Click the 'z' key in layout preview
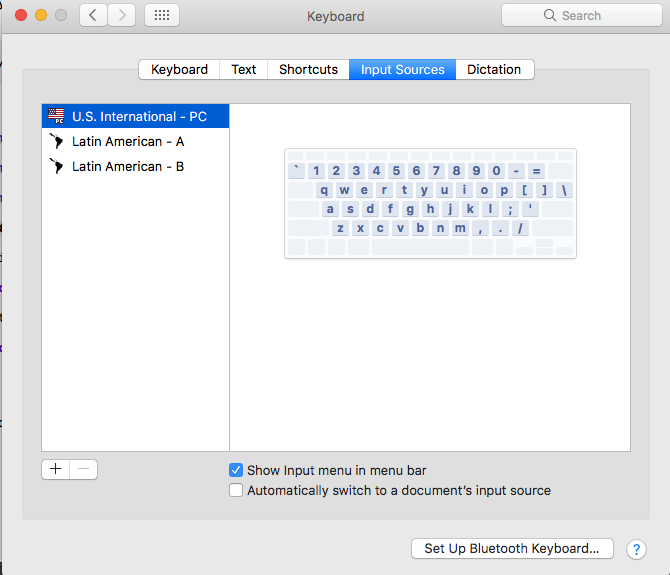The width and height of the screenshot is (670, 575). click(x=340, y=228)
